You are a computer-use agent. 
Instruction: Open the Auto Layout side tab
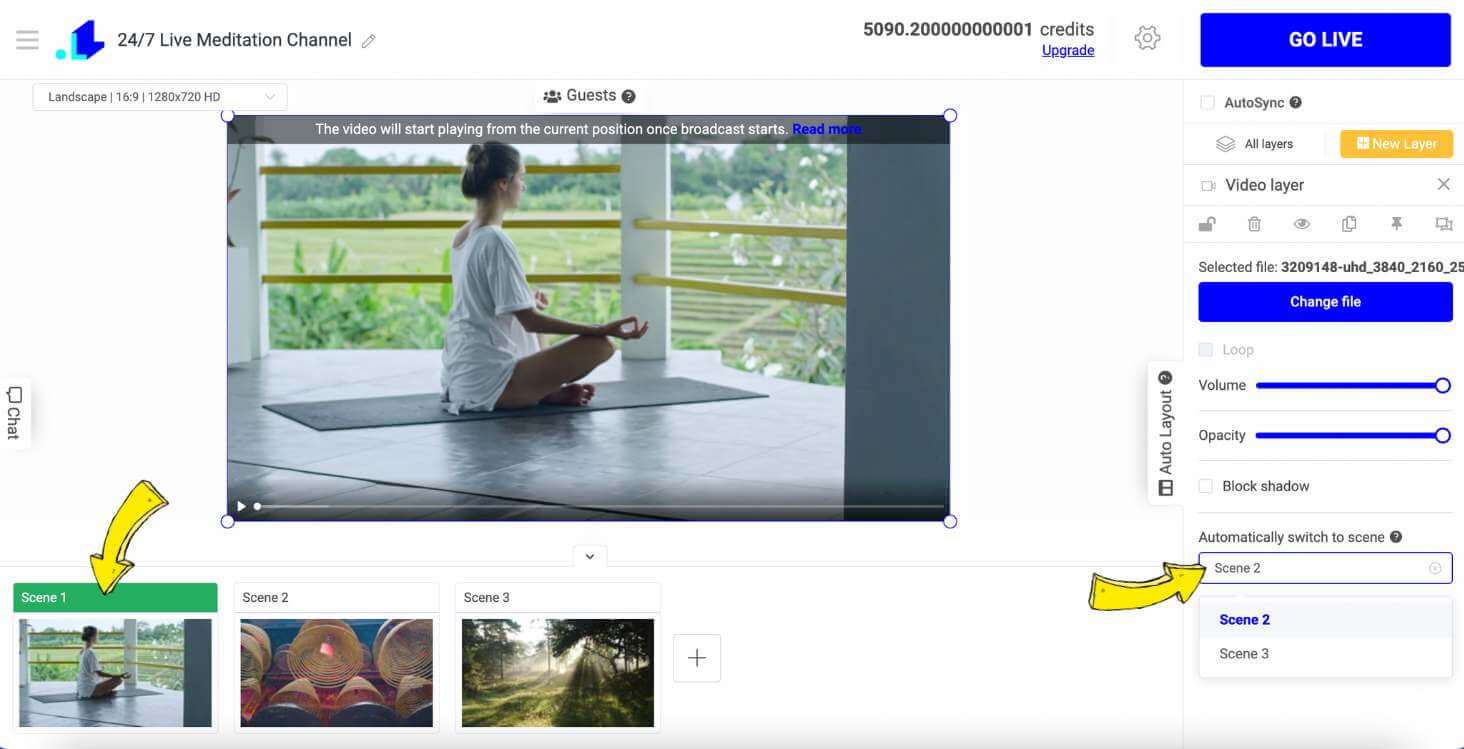click(1165, 433)
